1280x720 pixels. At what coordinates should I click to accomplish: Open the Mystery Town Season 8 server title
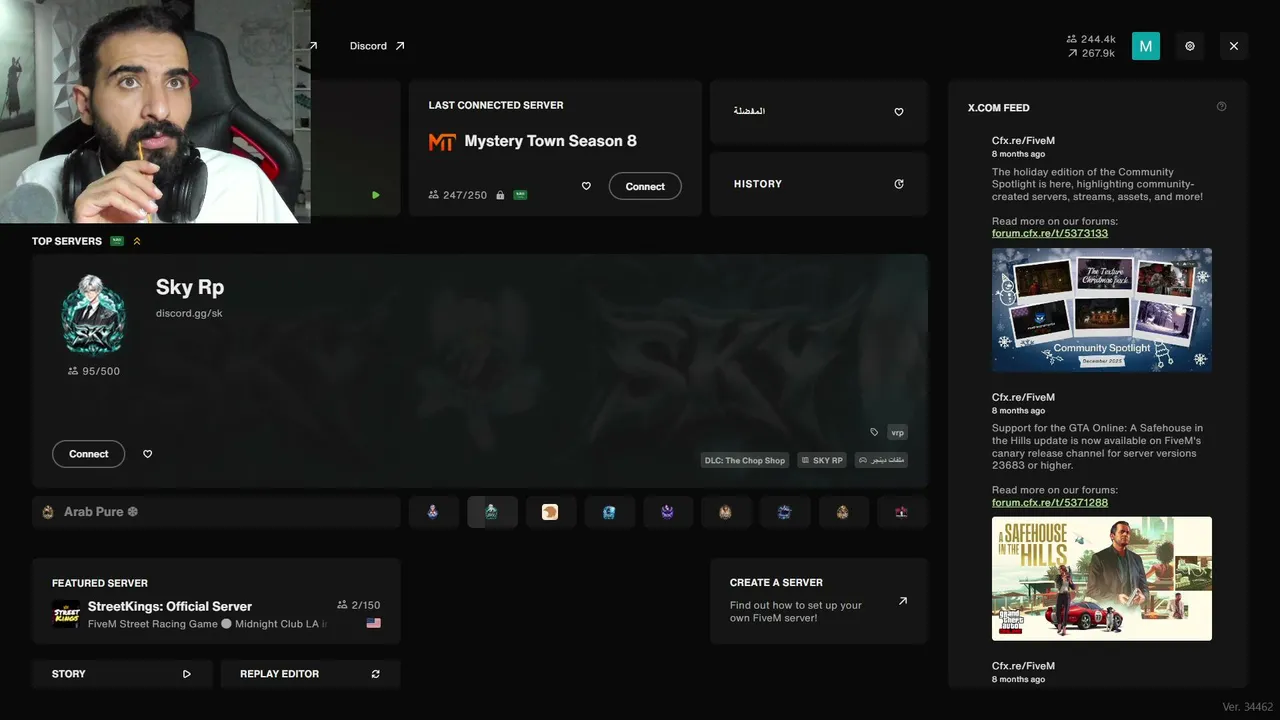coord(550,141)
